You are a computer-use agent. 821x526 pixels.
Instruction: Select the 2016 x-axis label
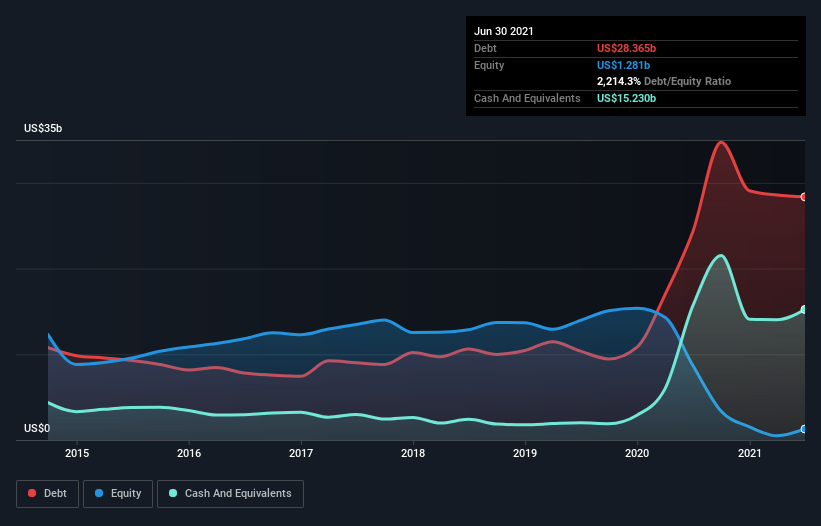189,454
